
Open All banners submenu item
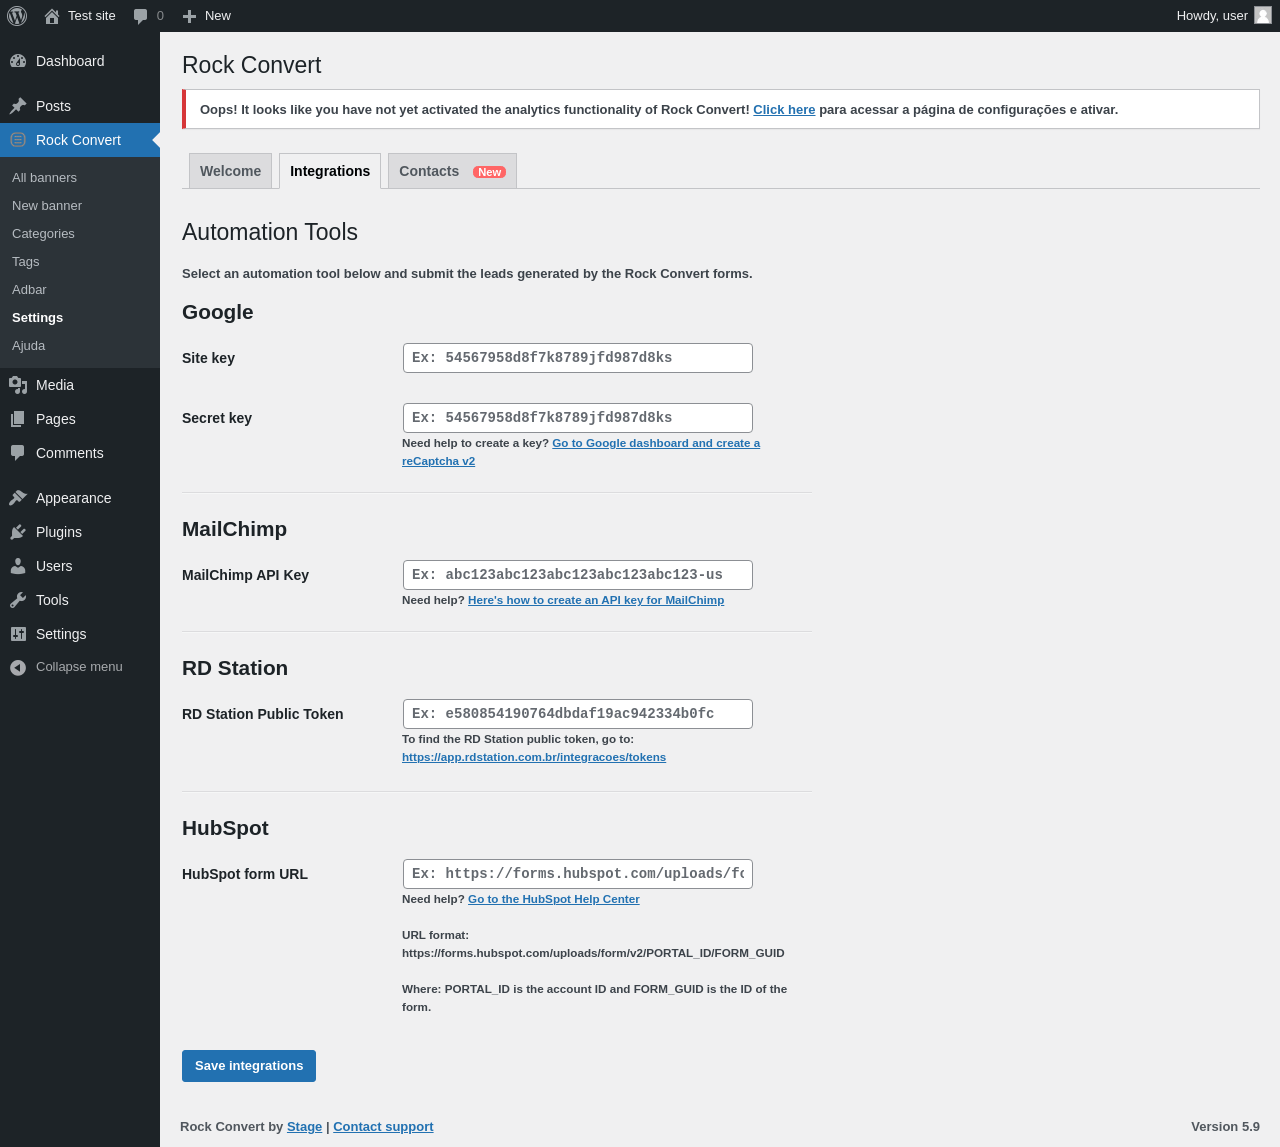pos(44,178)
